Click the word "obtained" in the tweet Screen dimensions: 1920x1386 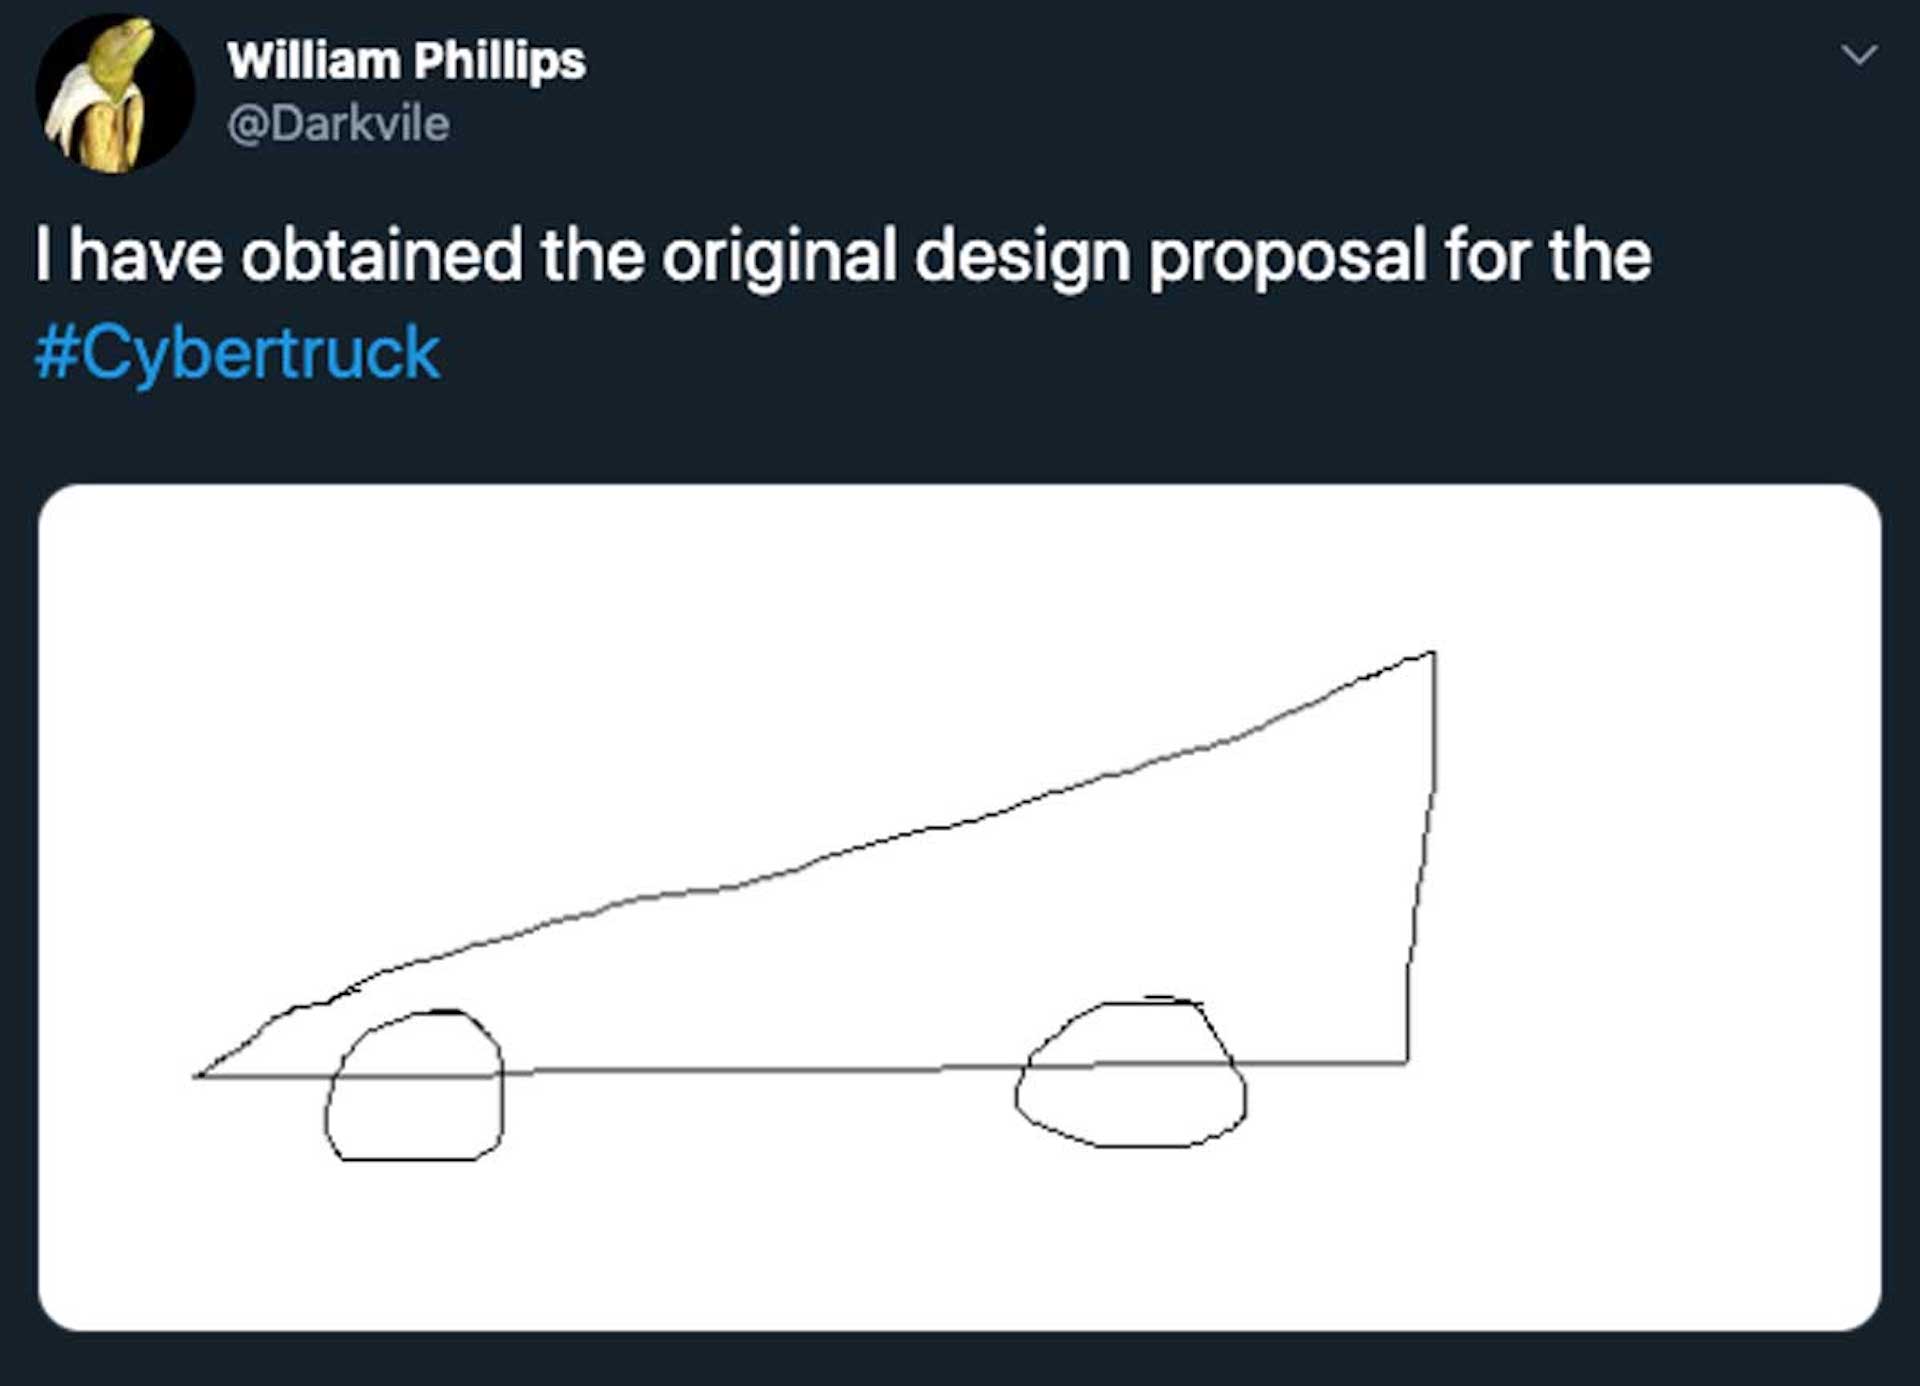[x=381, y=256]
